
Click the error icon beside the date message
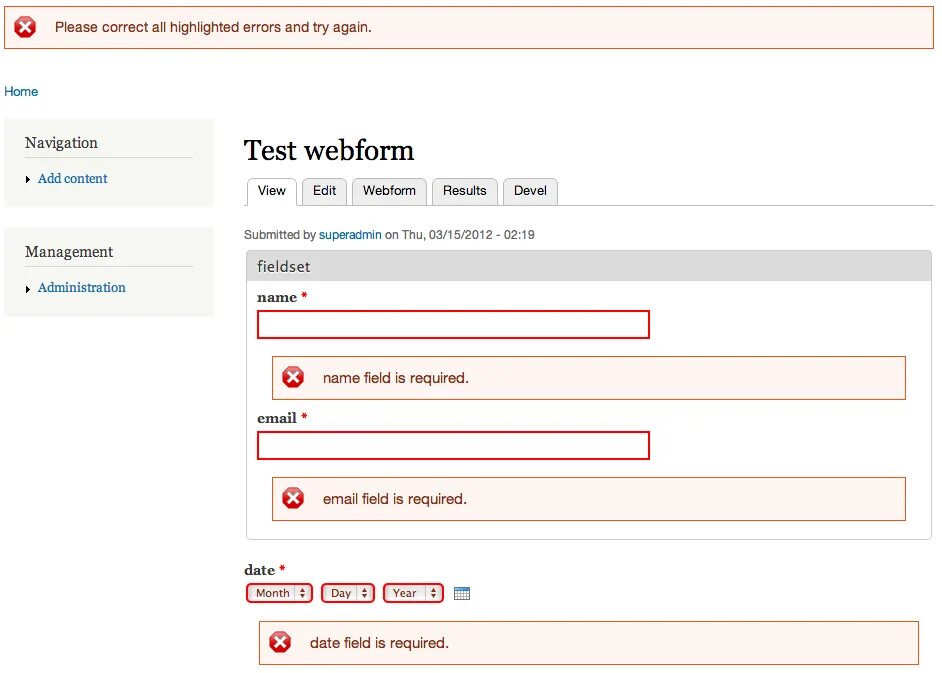(x=280, y=642)
